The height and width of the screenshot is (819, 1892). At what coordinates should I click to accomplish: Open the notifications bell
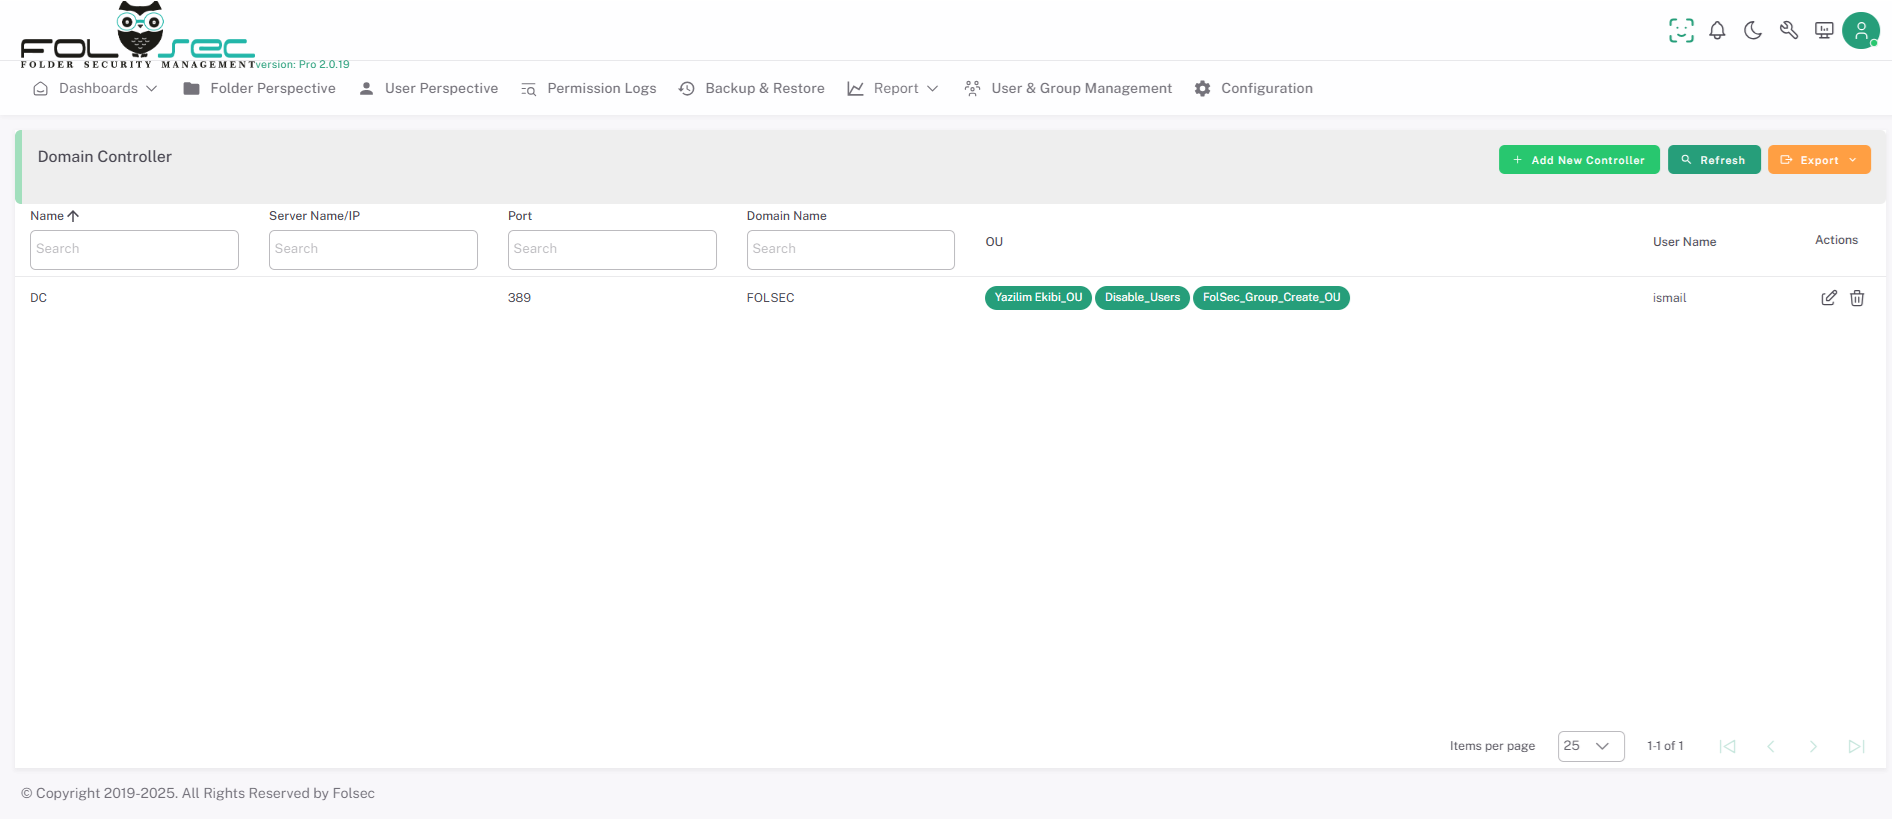tap(1717, 31)
